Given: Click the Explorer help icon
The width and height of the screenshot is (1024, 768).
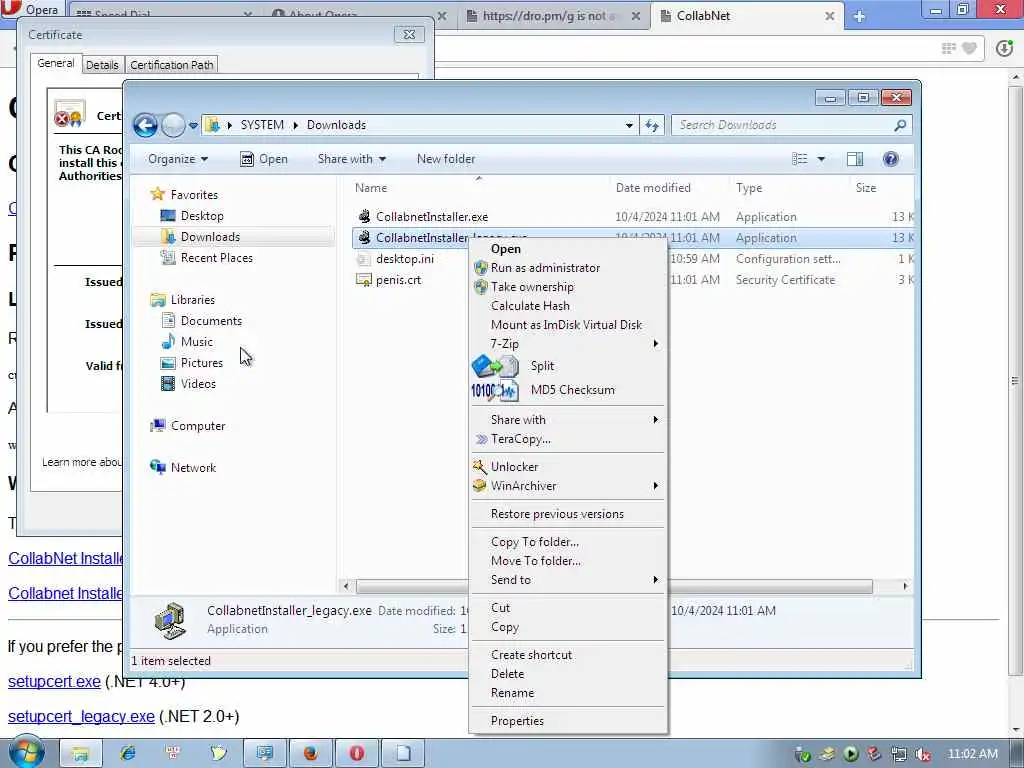Looking at the screenshot, I should (890, 159).
